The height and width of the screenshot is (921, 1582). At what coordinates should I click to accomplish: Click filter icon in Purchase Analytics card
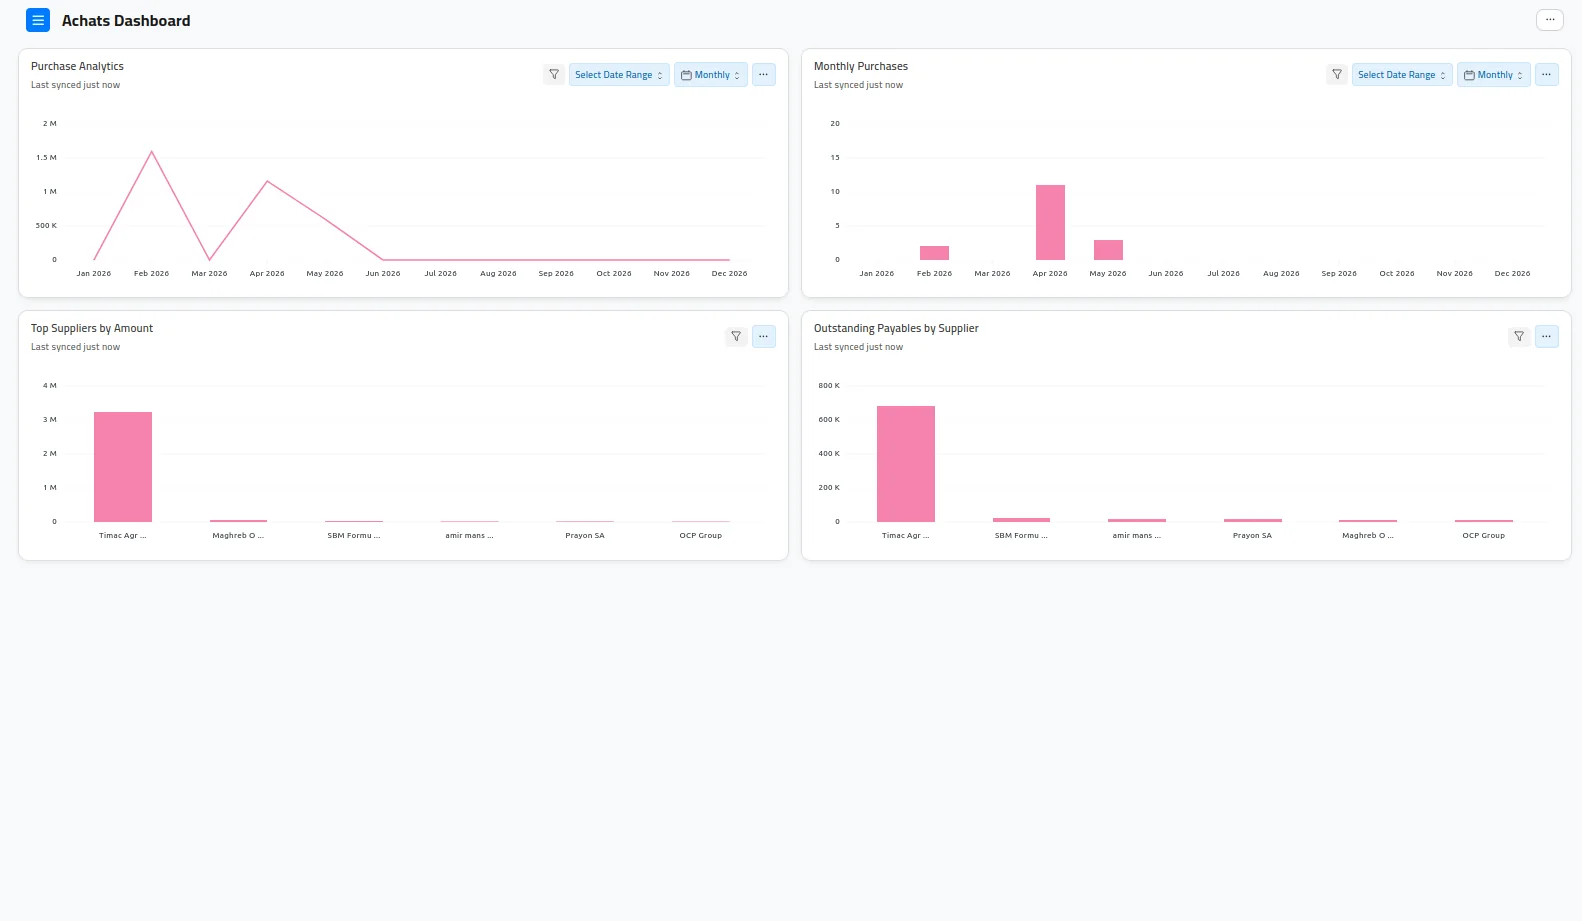(554, 75)
